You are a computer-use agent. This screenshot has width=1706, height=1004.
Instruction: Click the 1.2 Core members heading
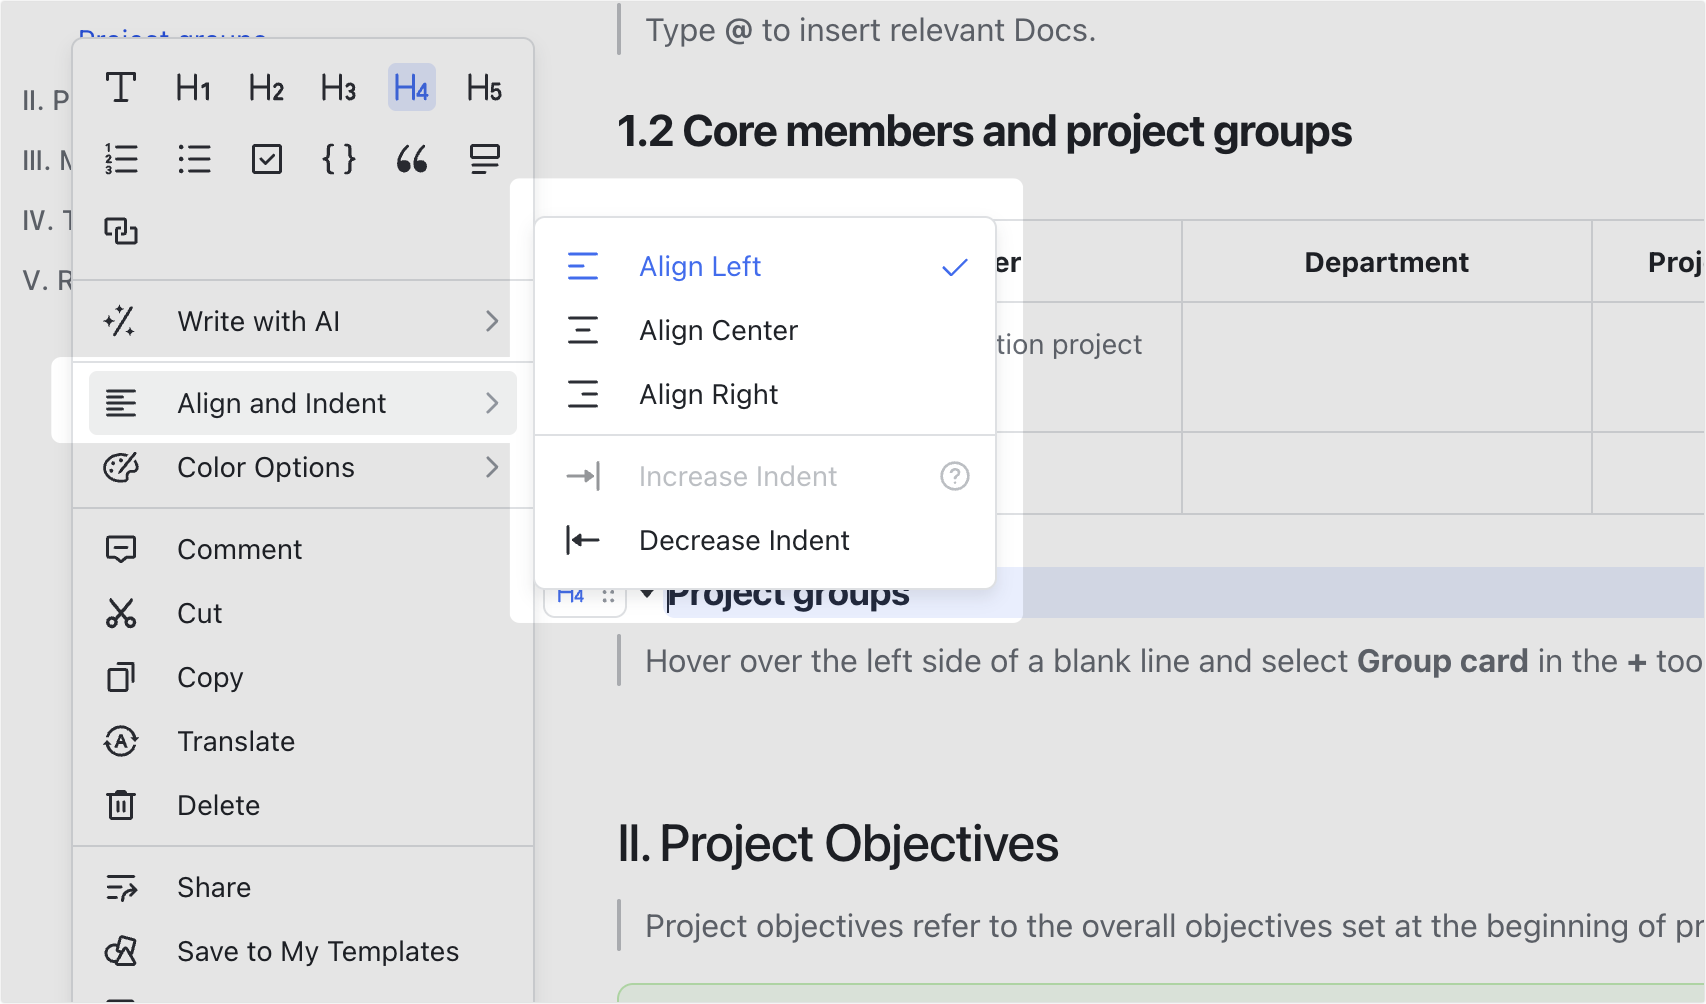click(985, 131)
